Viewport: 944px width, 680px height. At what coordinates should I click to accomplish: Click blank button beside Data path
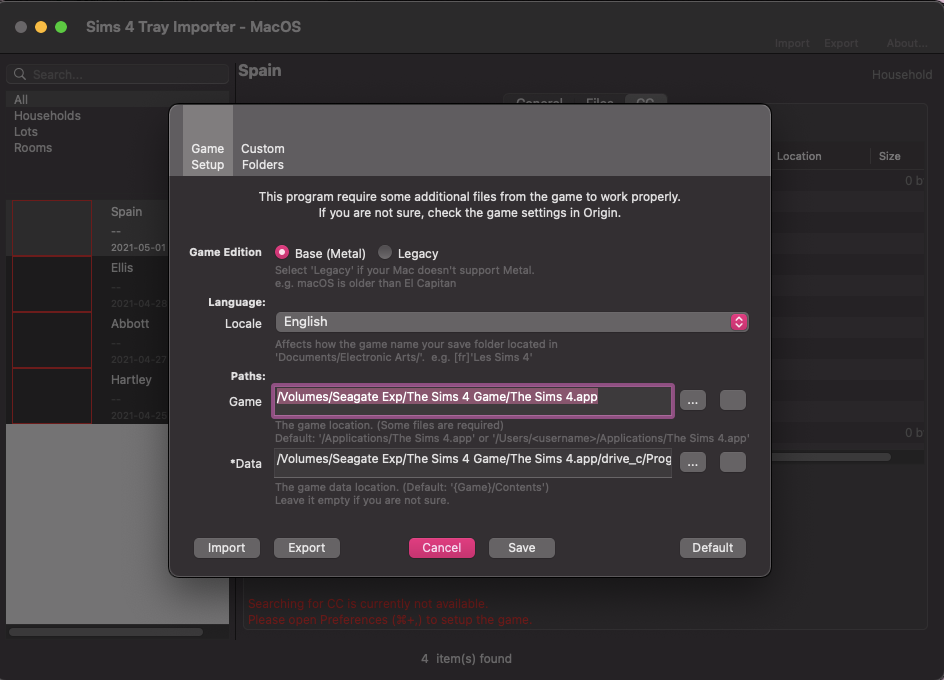click(733, 463)
